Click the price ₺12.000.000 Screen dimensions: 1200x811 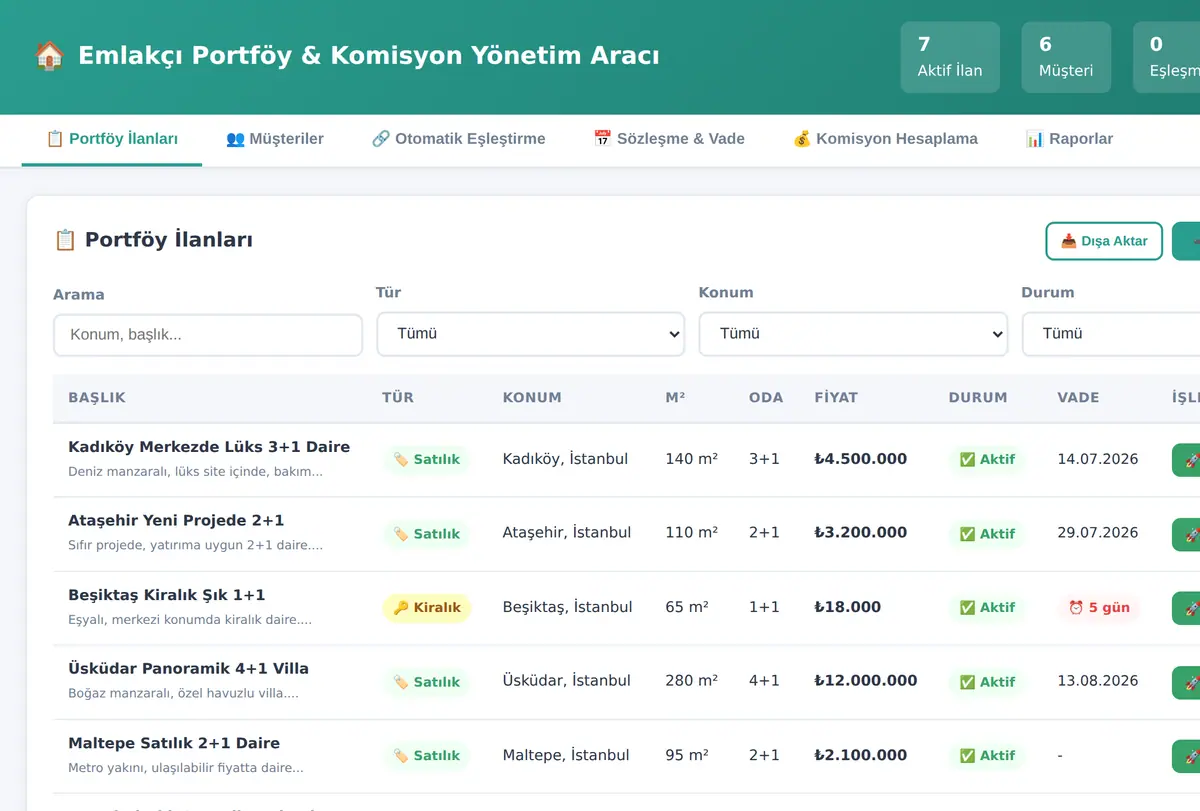[866, 681]
